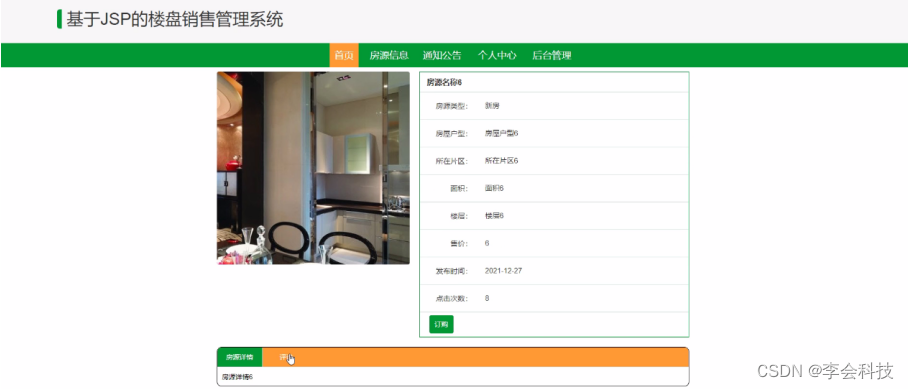Open 后台管理 navigation link
The width and height of the screenshot is (909, 389).
coord(552,56)
